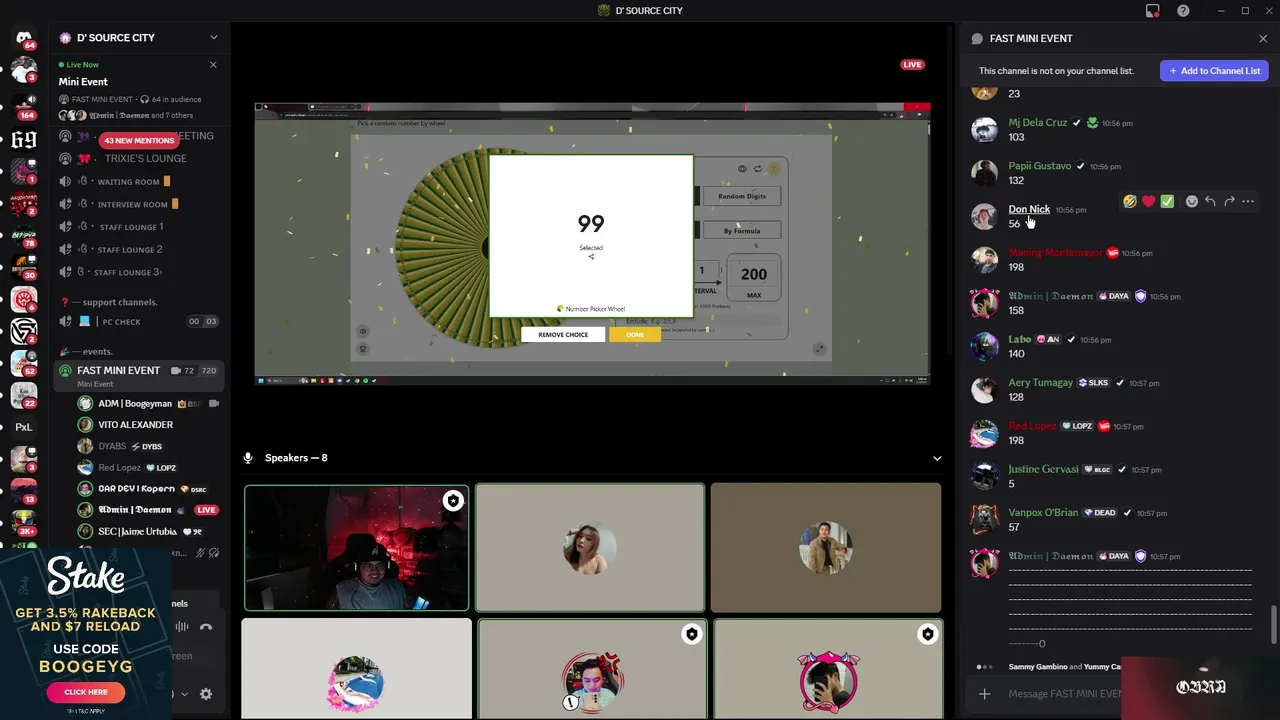The image size is (1280, 720).
Task: Open more options on Don Nick message
Action: coord(1248,202)
